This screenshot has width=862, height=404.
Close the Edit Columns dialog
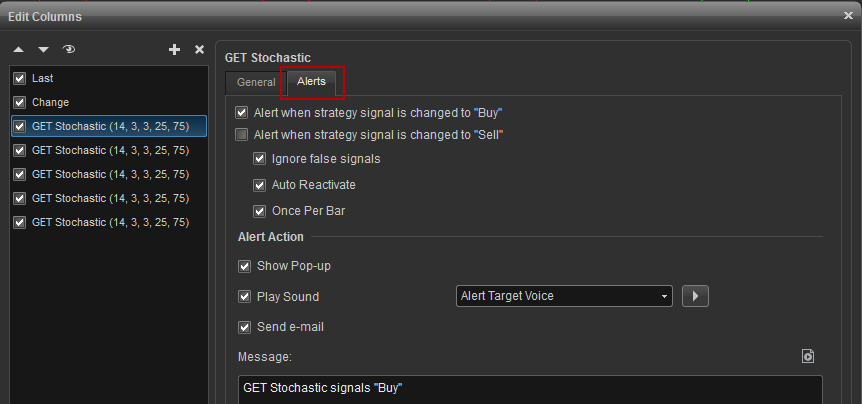[848, 16]
